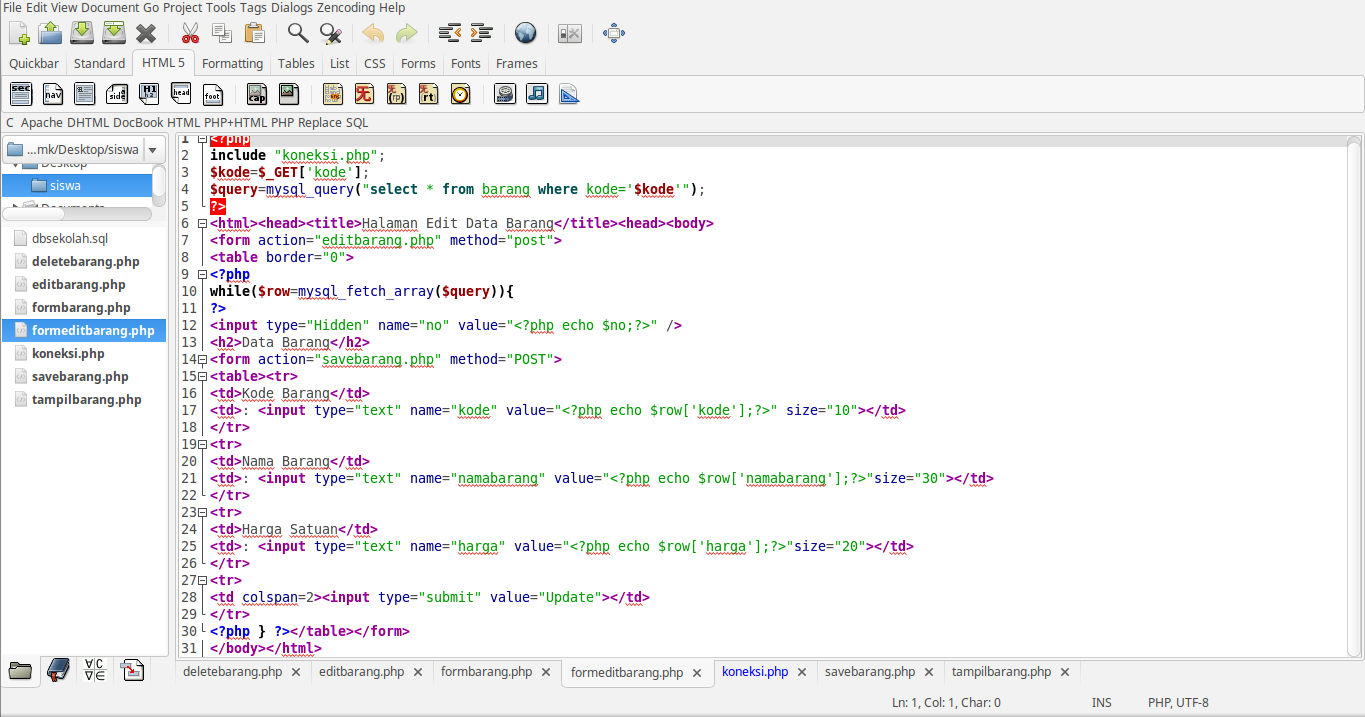Insert audio element with music note icon
Viewport: 1365px width, 717px height.
click(x=537, y=94)
